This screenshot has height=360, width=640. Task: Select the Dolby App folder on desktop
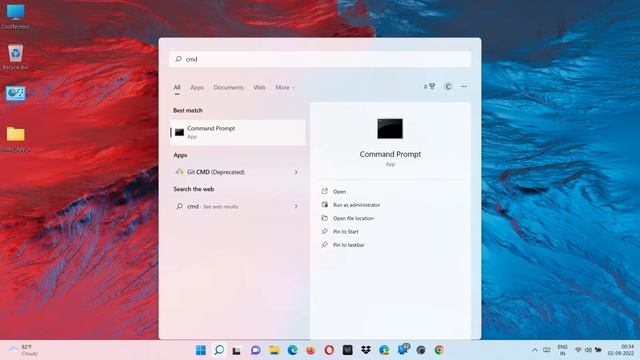(16, 139)
